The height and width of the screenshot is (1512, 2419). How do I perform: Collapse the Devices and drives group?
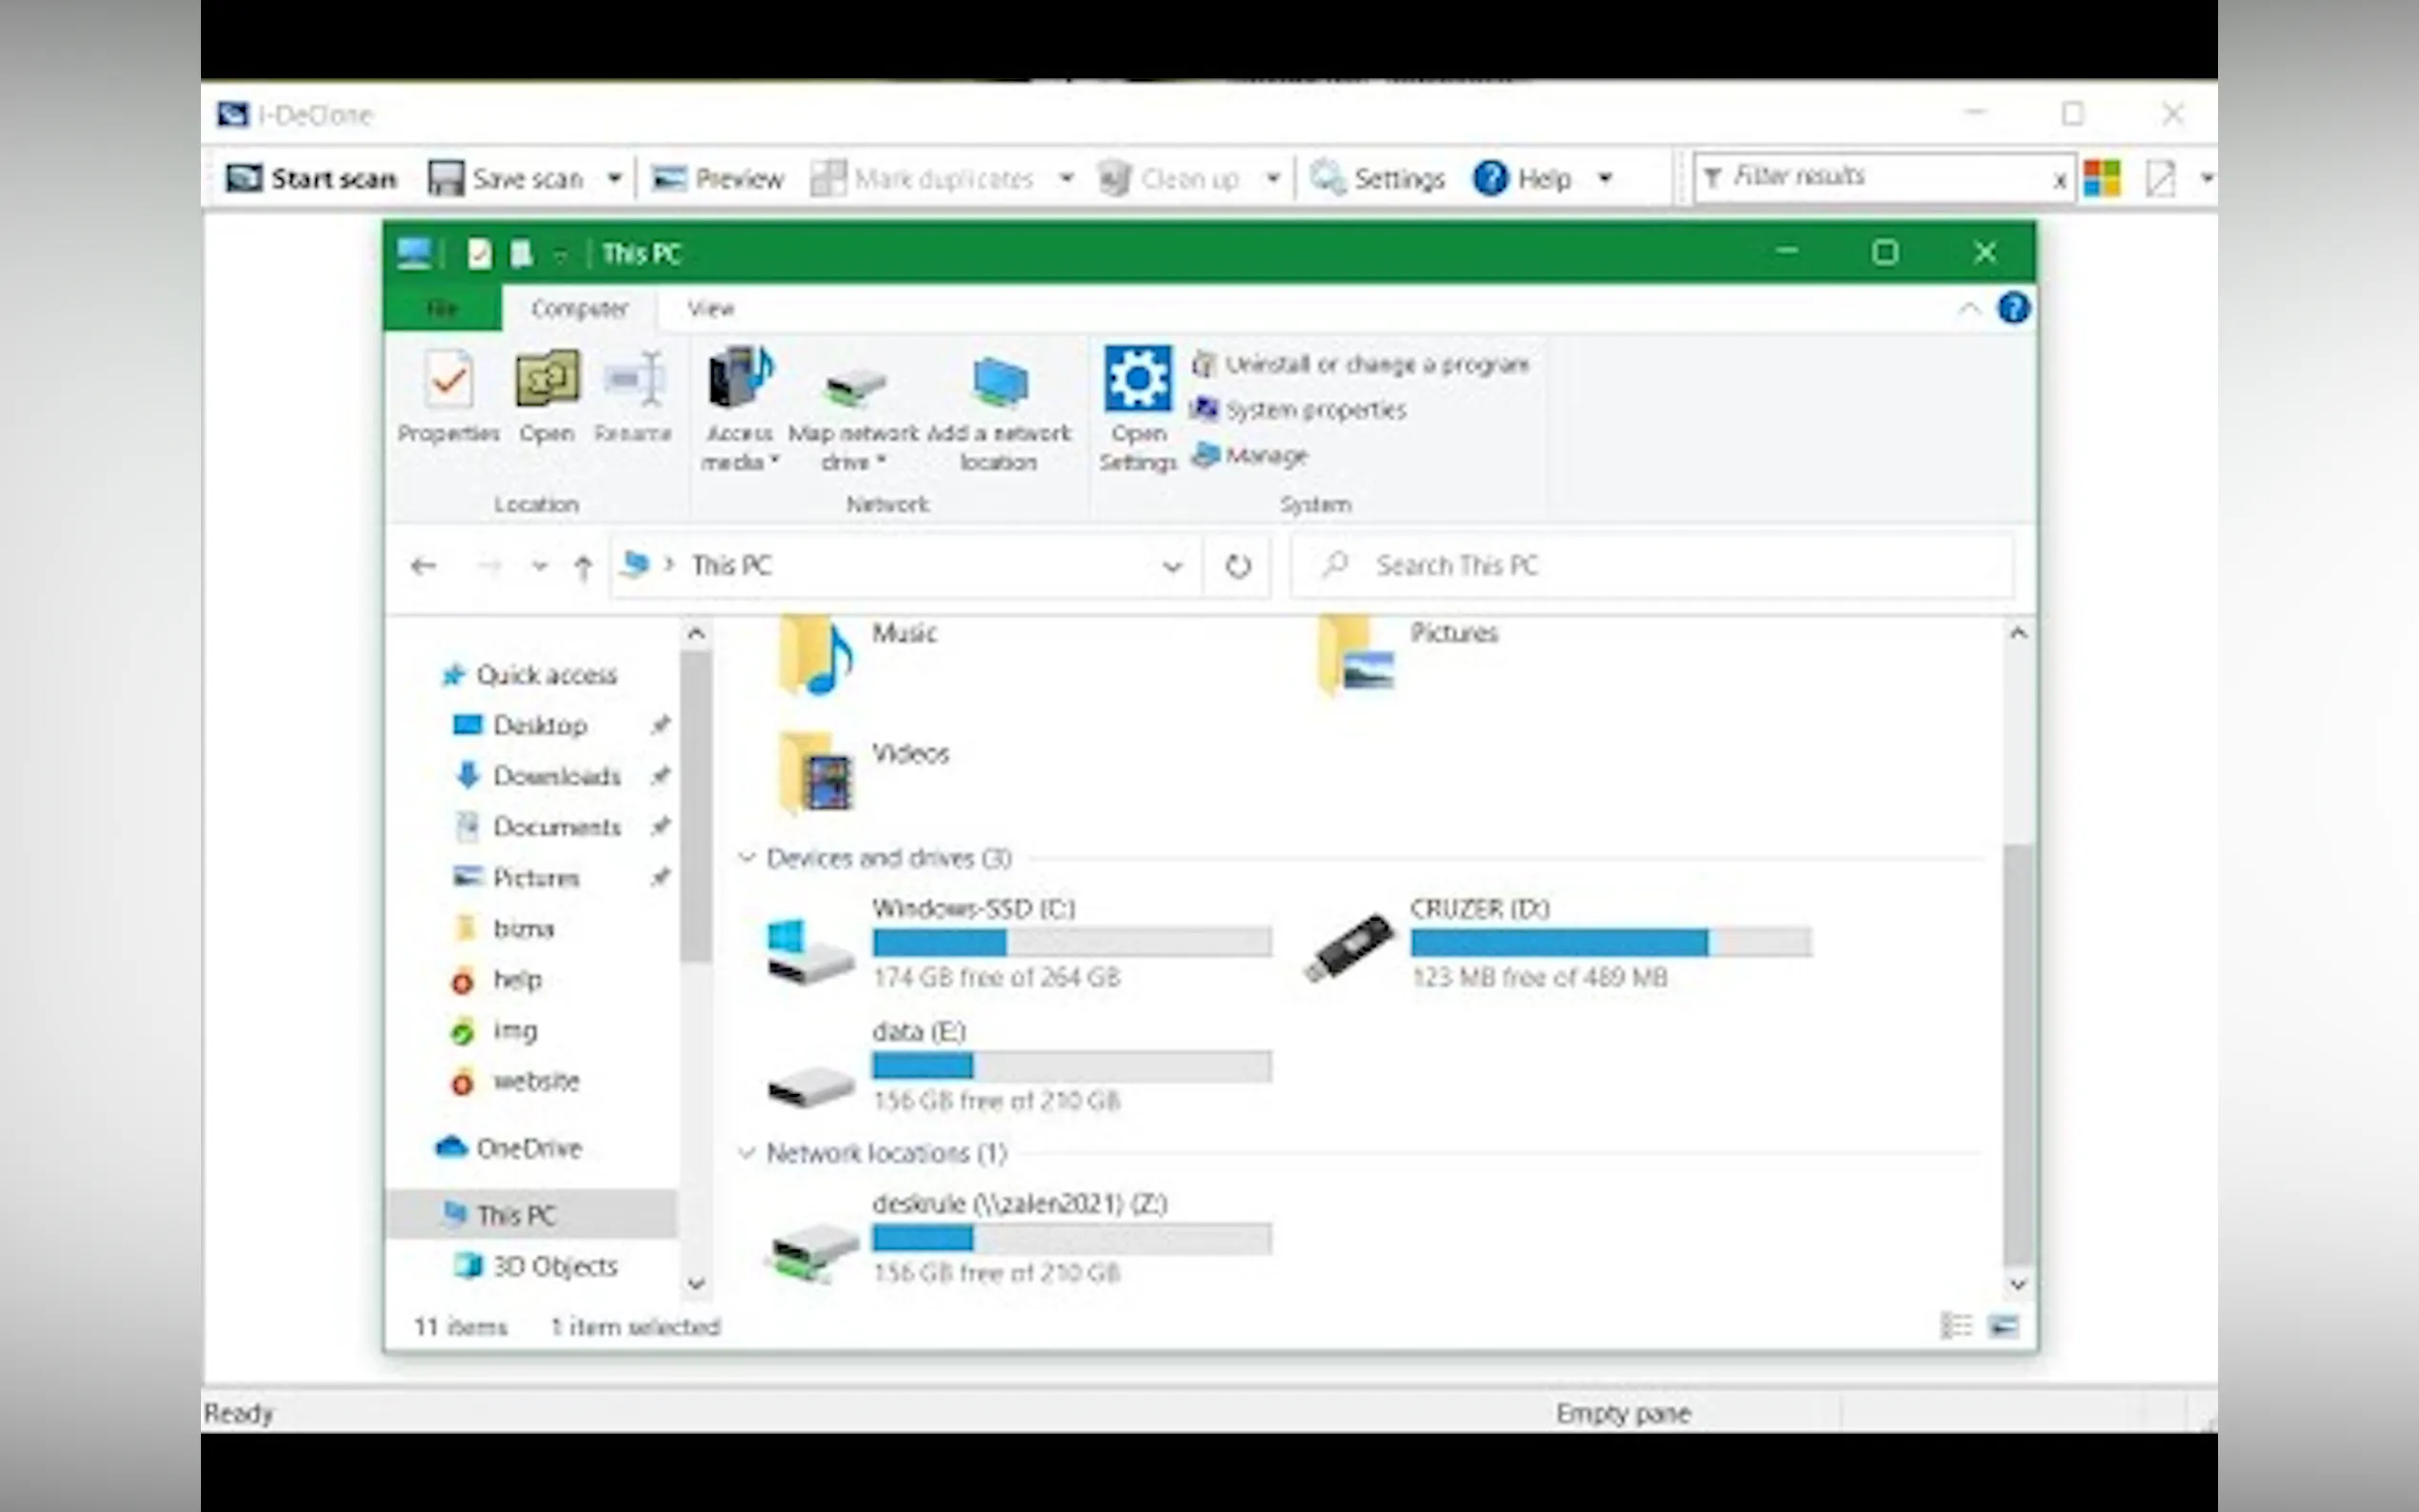(x=746, y=858)
